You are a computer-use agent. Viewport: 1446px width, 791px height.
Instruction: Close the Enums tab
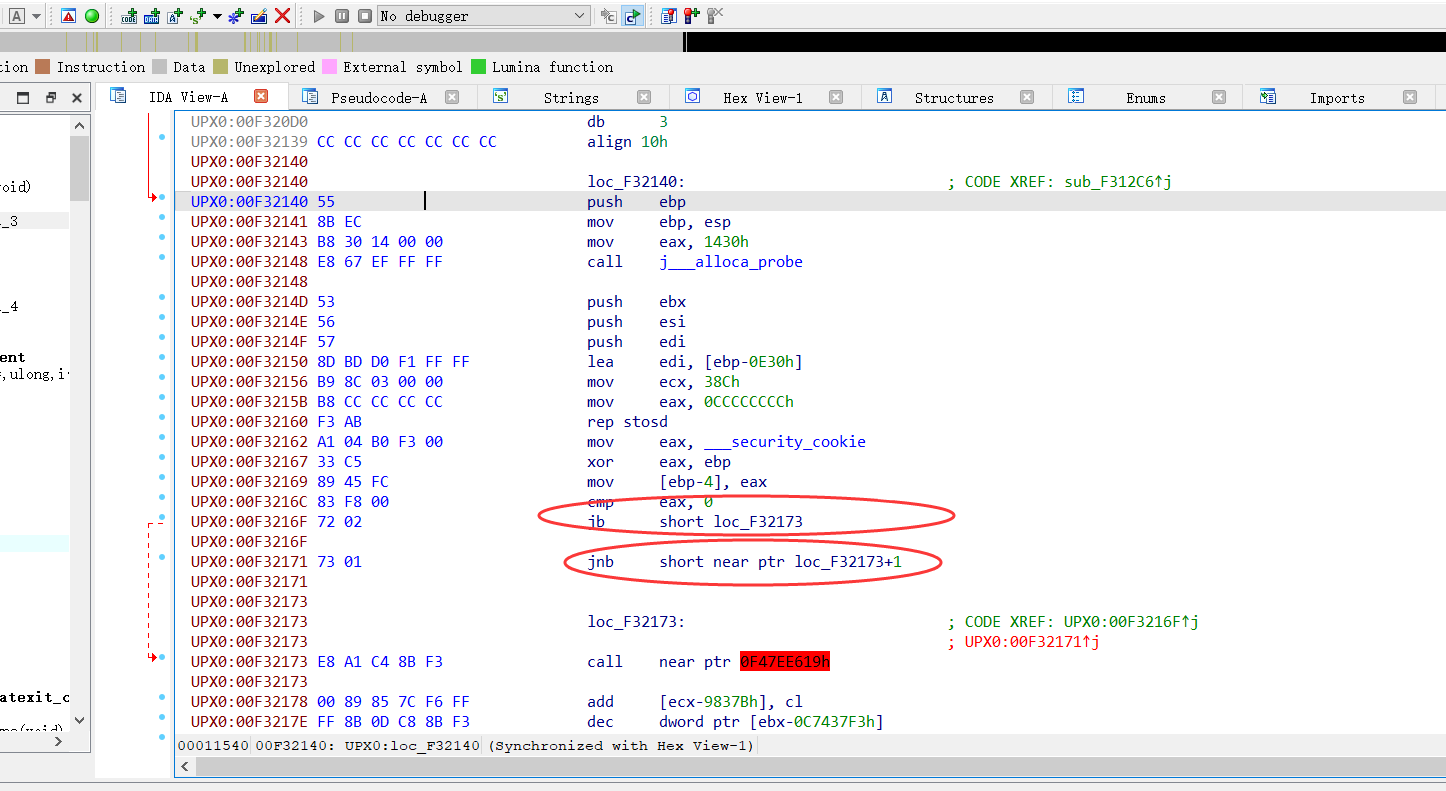[1219, 97]
